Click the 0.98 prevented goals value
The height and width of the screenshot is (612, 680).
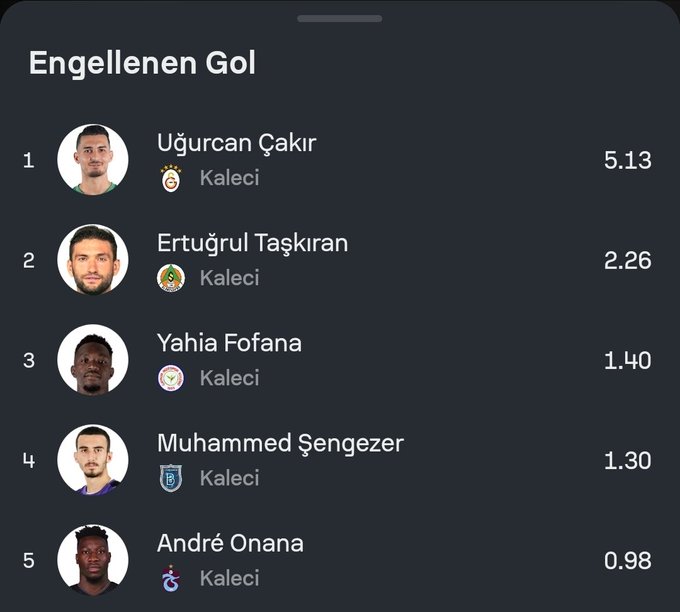point(627,560)
